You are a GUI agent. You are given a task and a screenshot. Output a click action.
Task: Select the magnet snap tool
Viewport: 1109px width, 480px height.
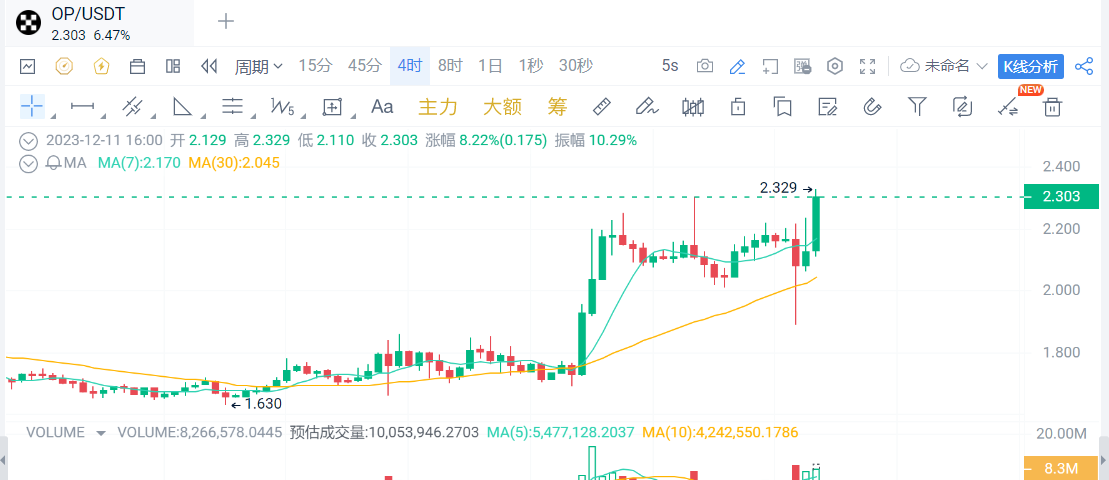(871, 106)
